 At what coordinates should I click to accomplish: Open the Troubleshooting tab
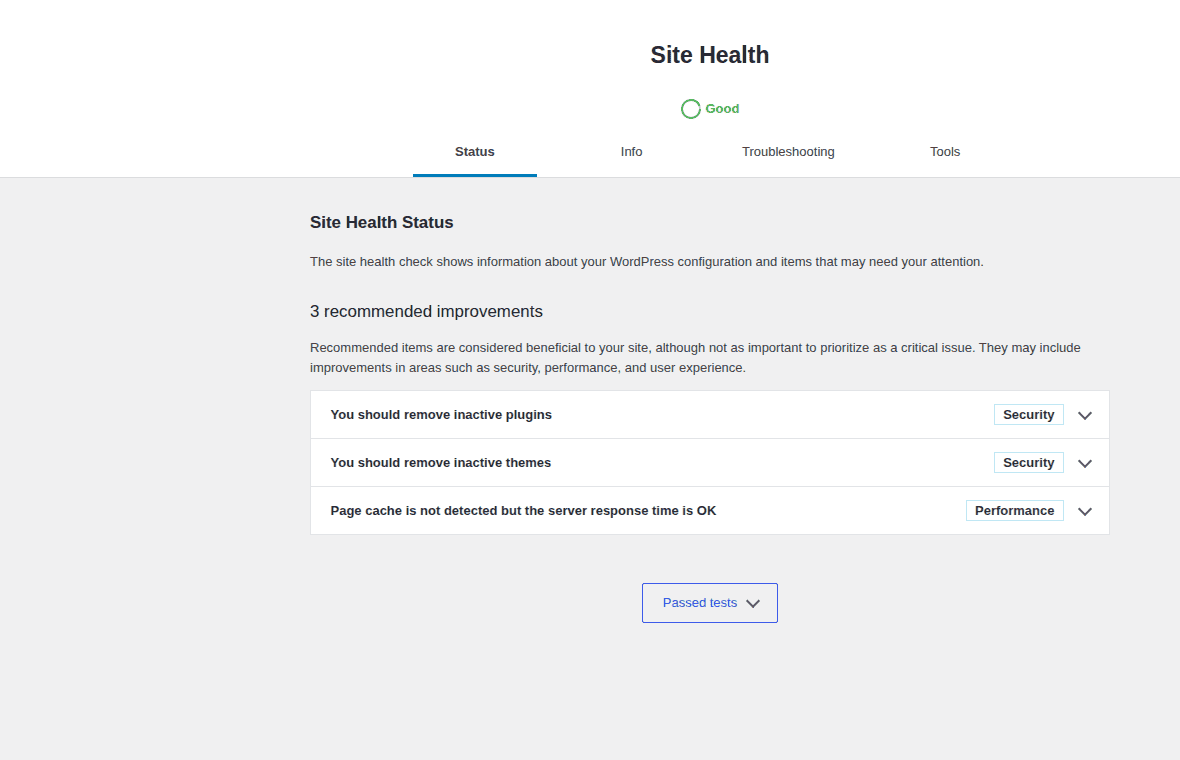point(788,152)
